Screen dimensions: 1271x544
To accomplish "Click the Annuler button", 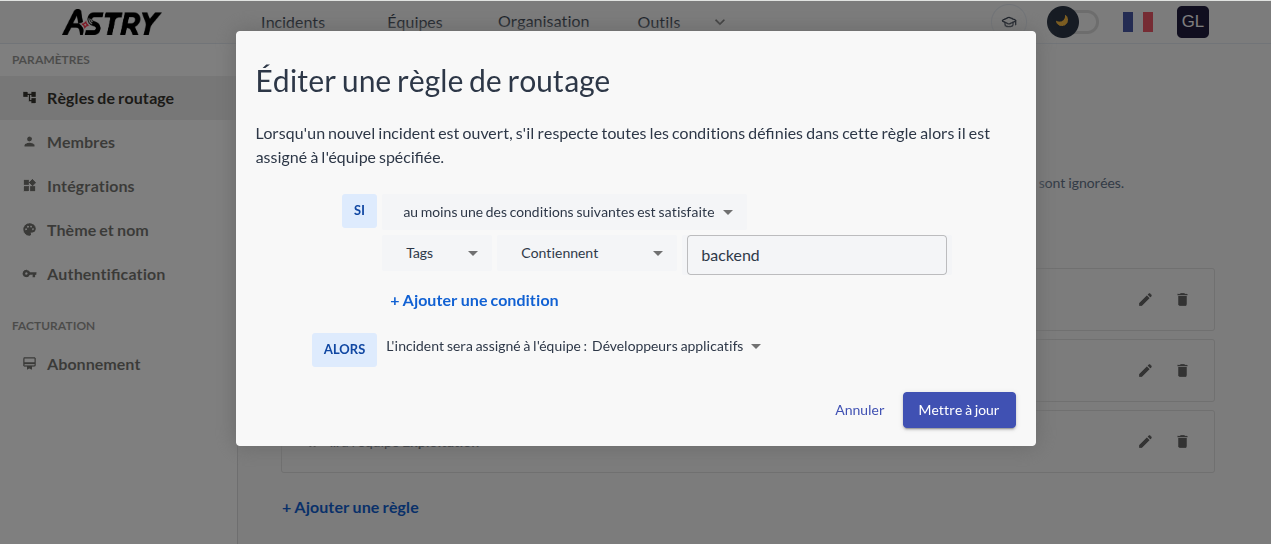I will click(860, 410).
